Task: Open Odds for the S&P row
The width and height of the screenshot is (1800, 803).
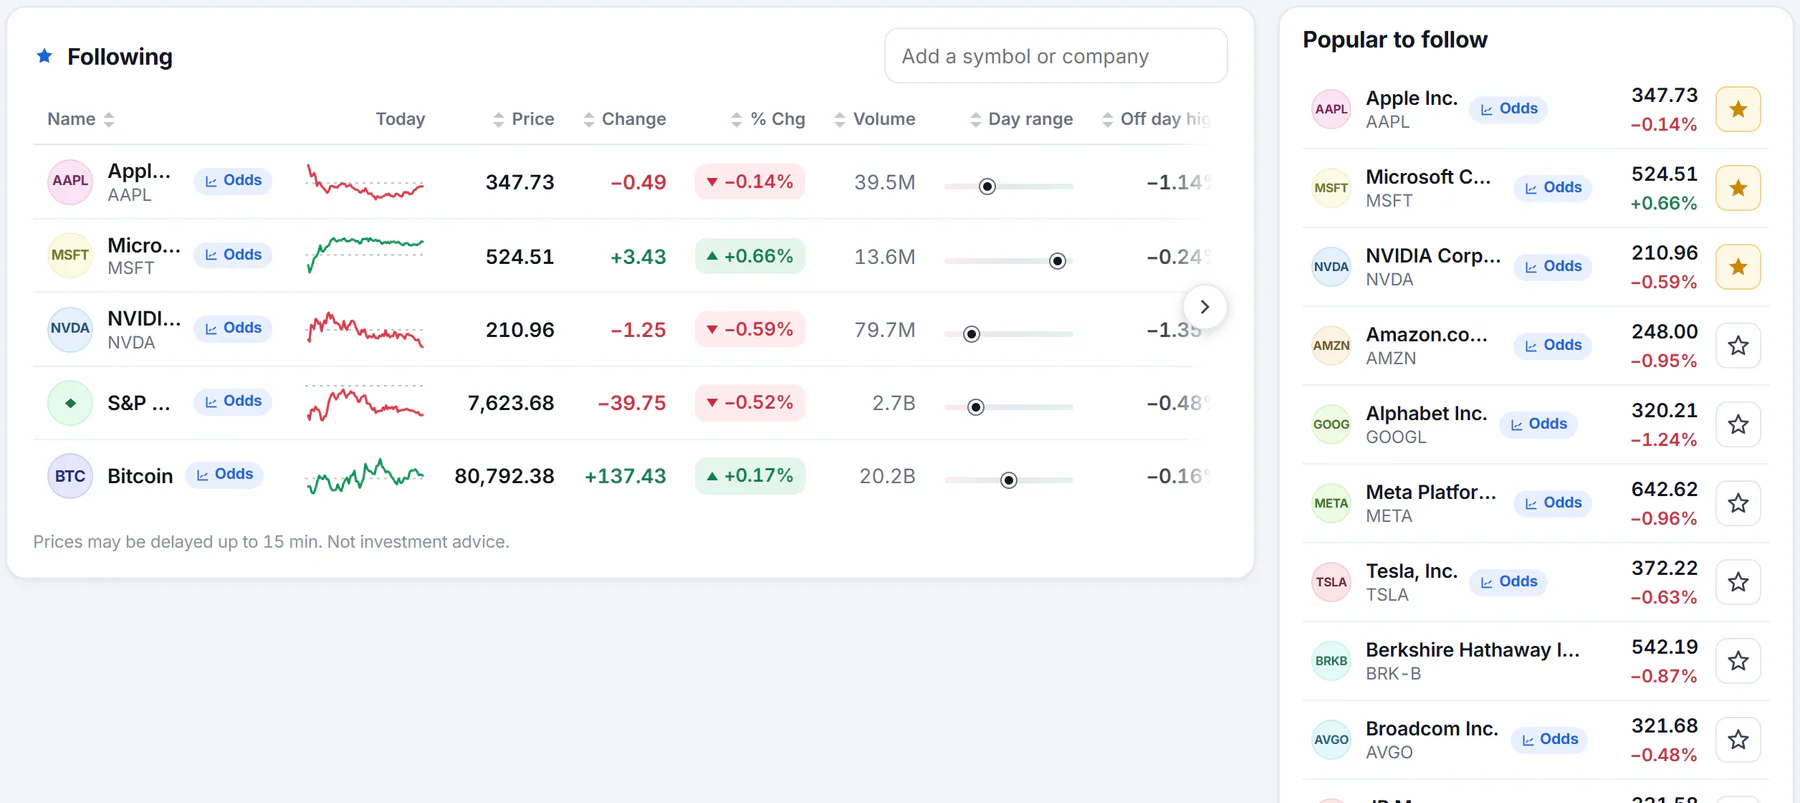Action: (233, 401)
